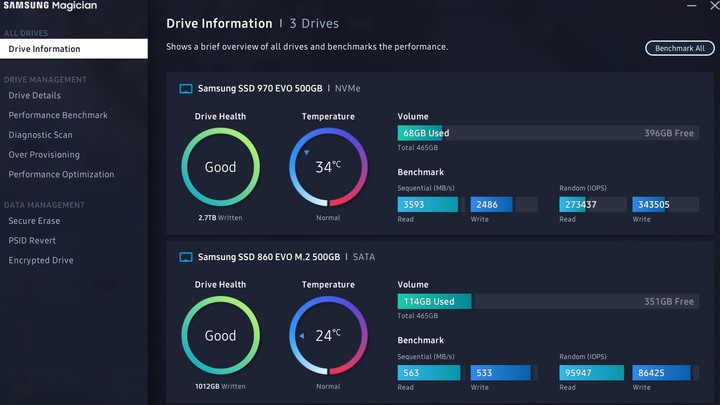
Task: Click the 563 sequential read bar
Action: click(431, 373)
